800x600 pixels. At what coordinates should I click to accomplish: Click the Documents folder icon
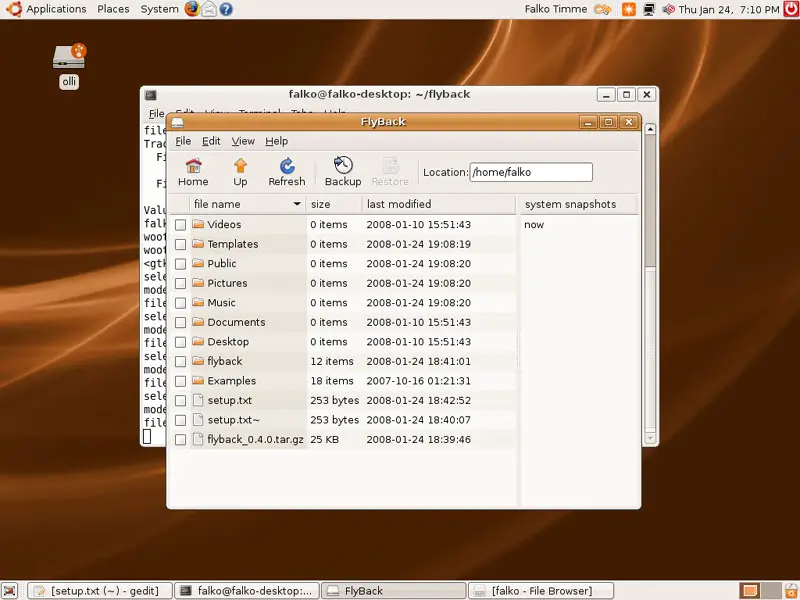(x=198, y=322)
